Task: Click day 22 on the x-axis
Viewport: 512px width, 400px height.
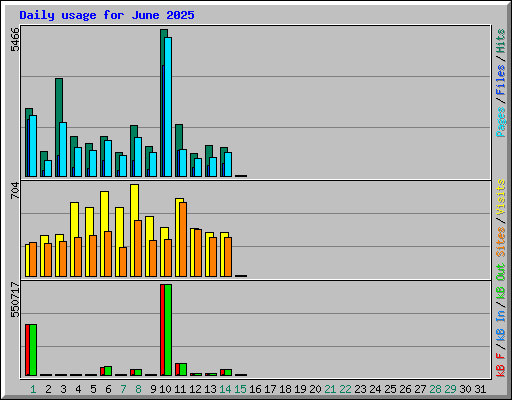Action: [345, 389]
